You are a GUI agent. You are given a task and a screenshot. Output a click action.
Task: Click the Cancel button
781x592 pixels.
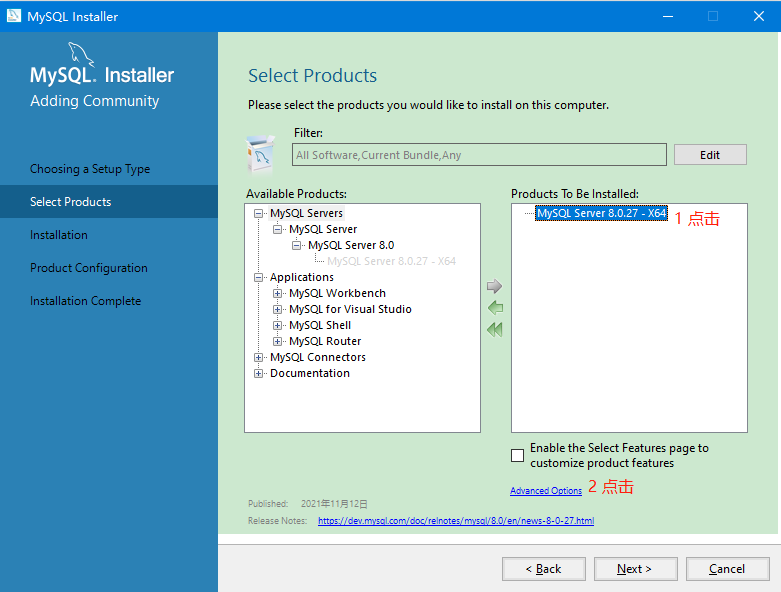pos(727,569)
